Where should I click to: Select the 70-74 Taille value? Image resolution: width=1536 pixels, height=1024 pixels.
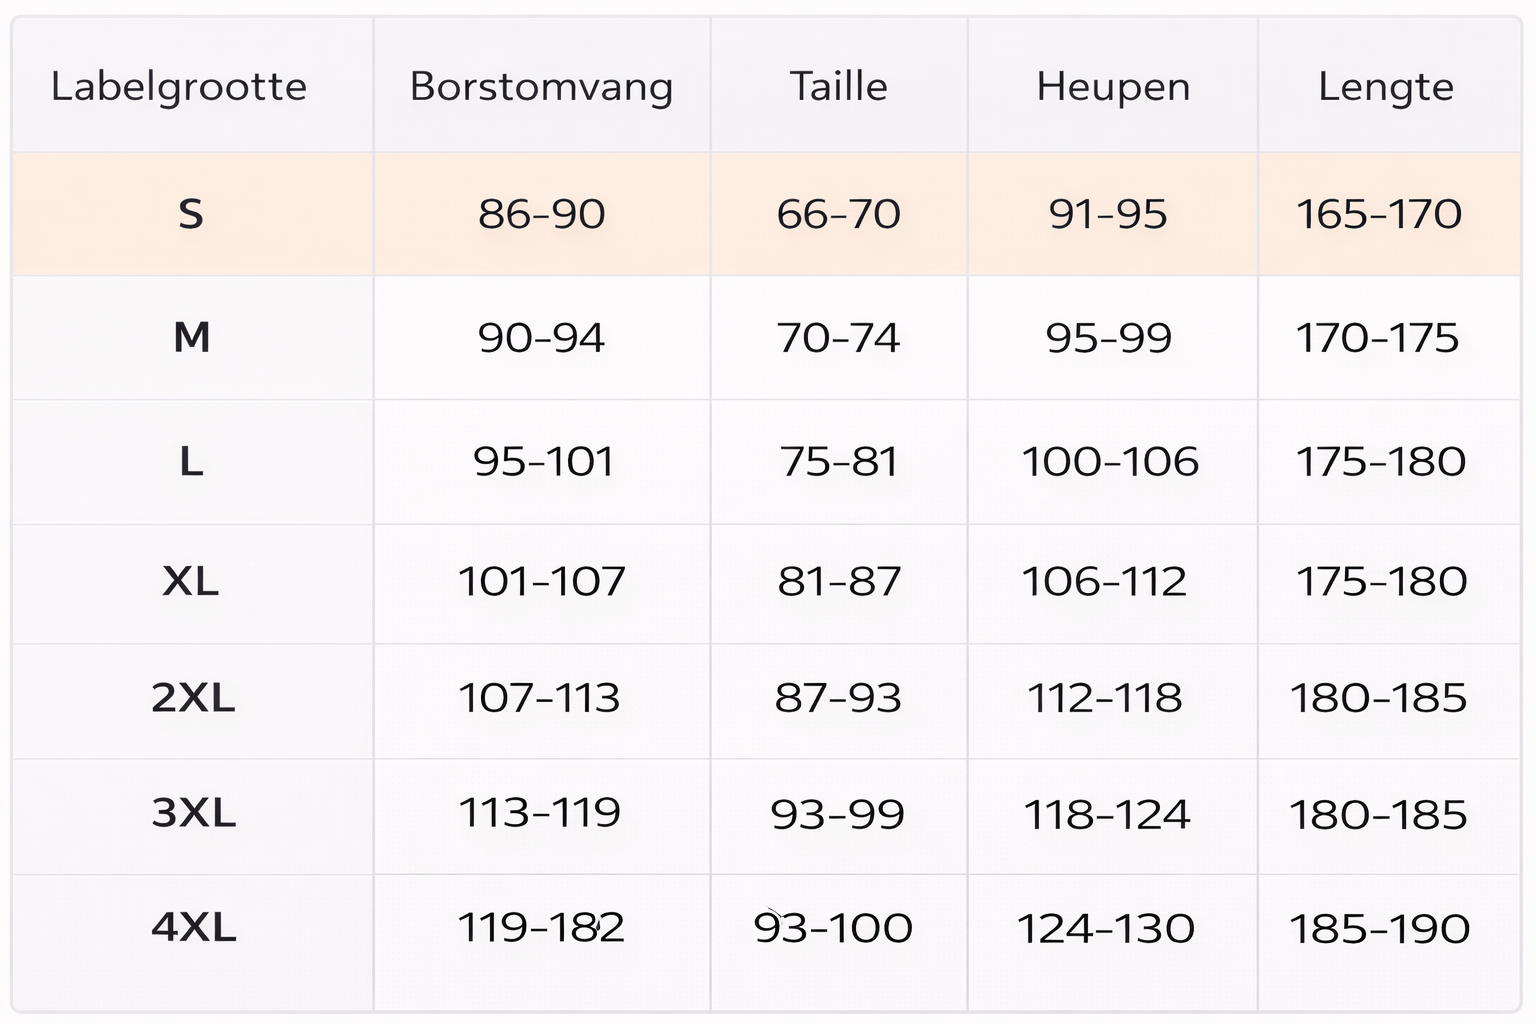point(838,338)
